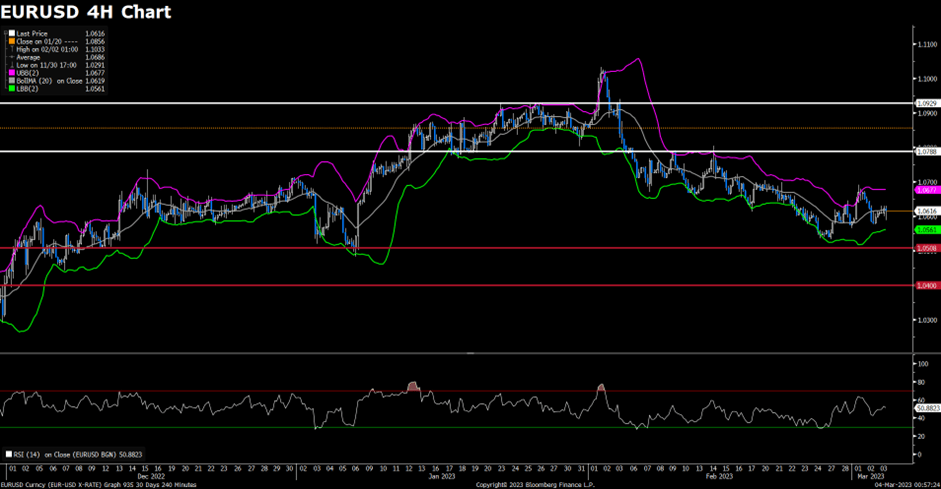
Task: Click the green 1.0561 lower band price tag
Action: (926, 229)
